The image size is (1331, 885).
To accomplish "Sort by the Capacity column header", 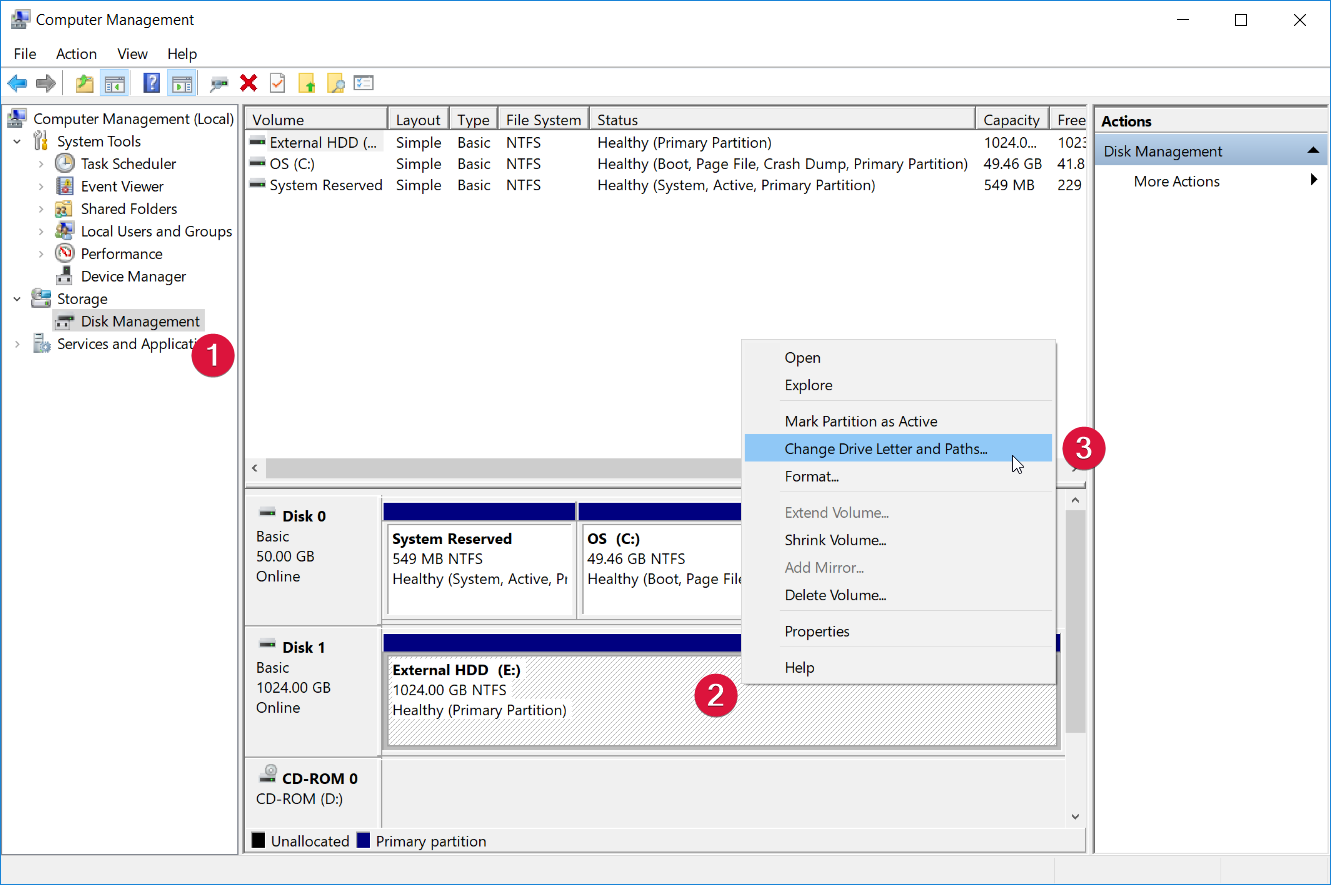I will (x=1012, y=120).
